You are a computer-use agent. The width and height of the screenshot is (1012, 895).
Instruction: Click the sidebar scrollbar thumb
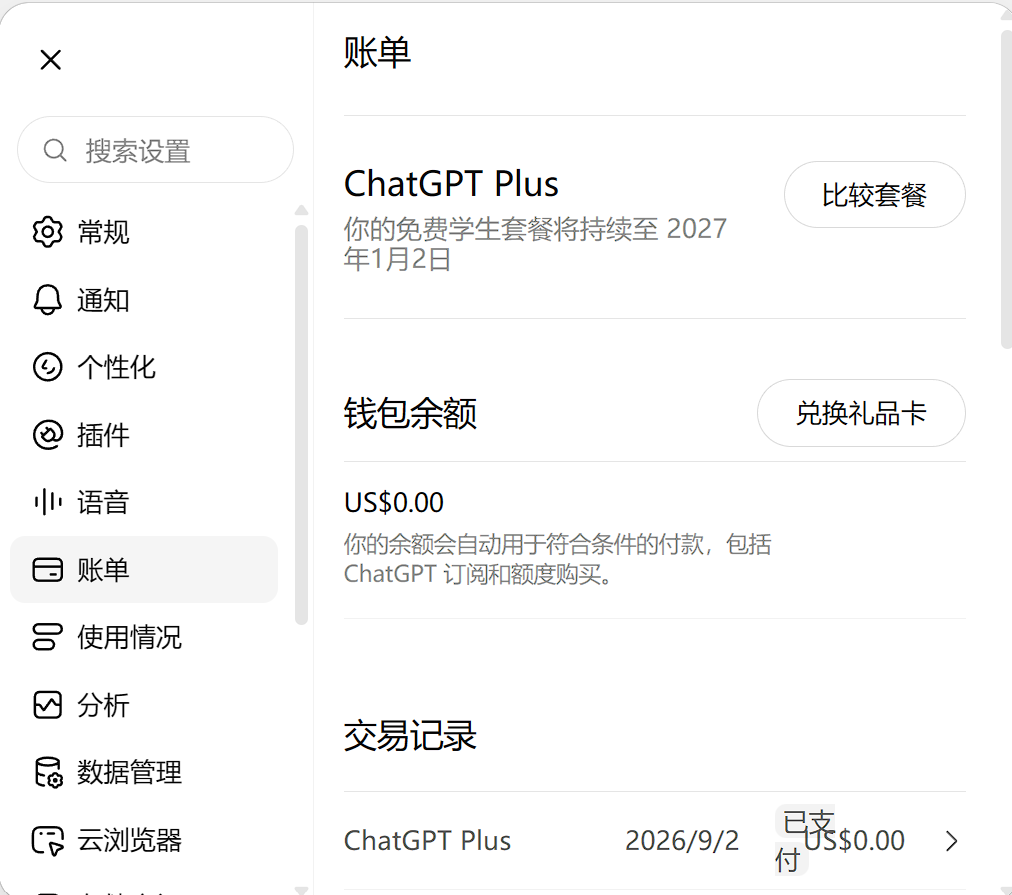coord(301,425)
